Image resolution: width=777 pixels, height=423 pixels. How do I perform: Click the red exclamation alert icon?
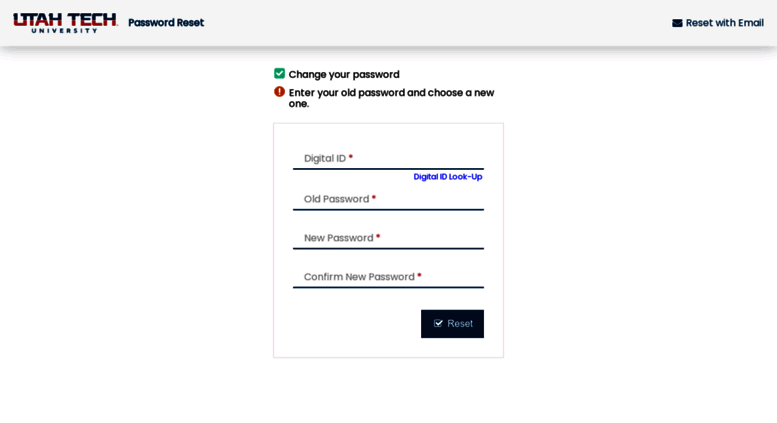(279, 92)
